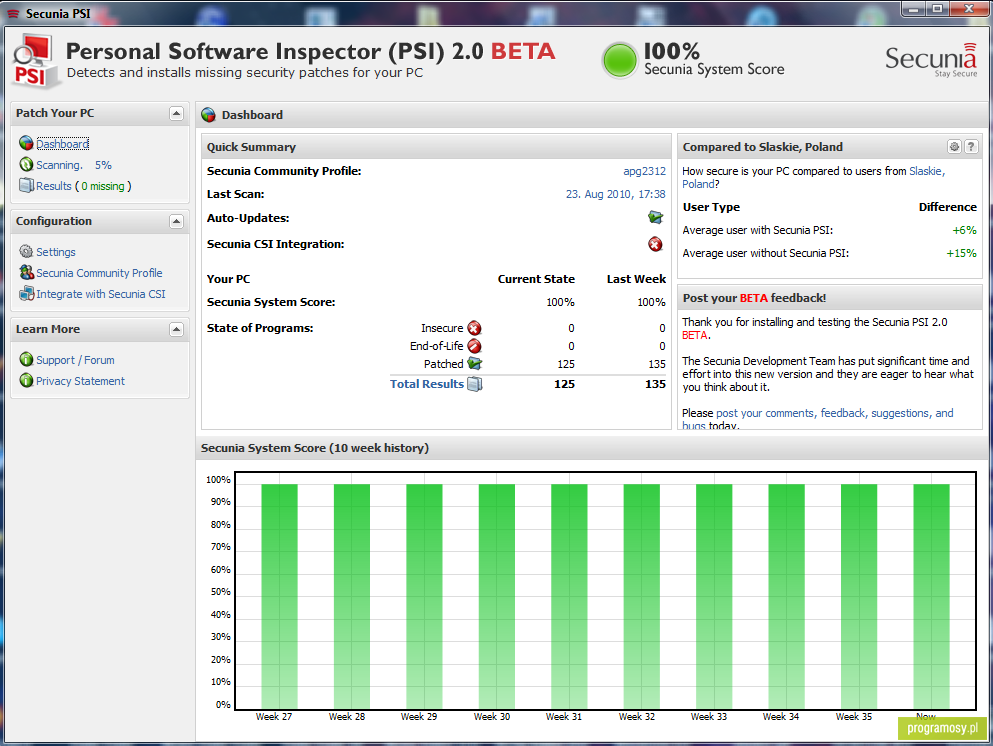Click the Total Results list icon

[474, 384]
